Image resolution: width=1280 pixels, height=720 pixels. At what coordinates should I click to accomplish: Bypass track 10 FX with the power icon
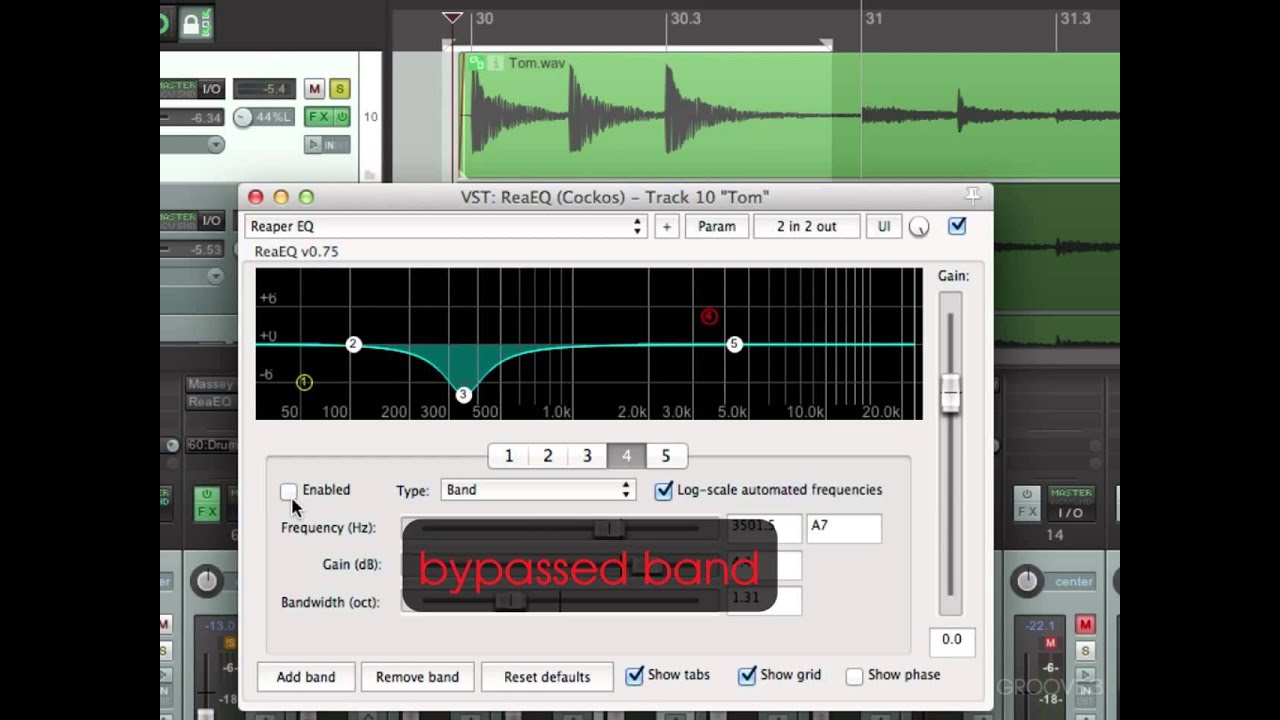point(342,117)
